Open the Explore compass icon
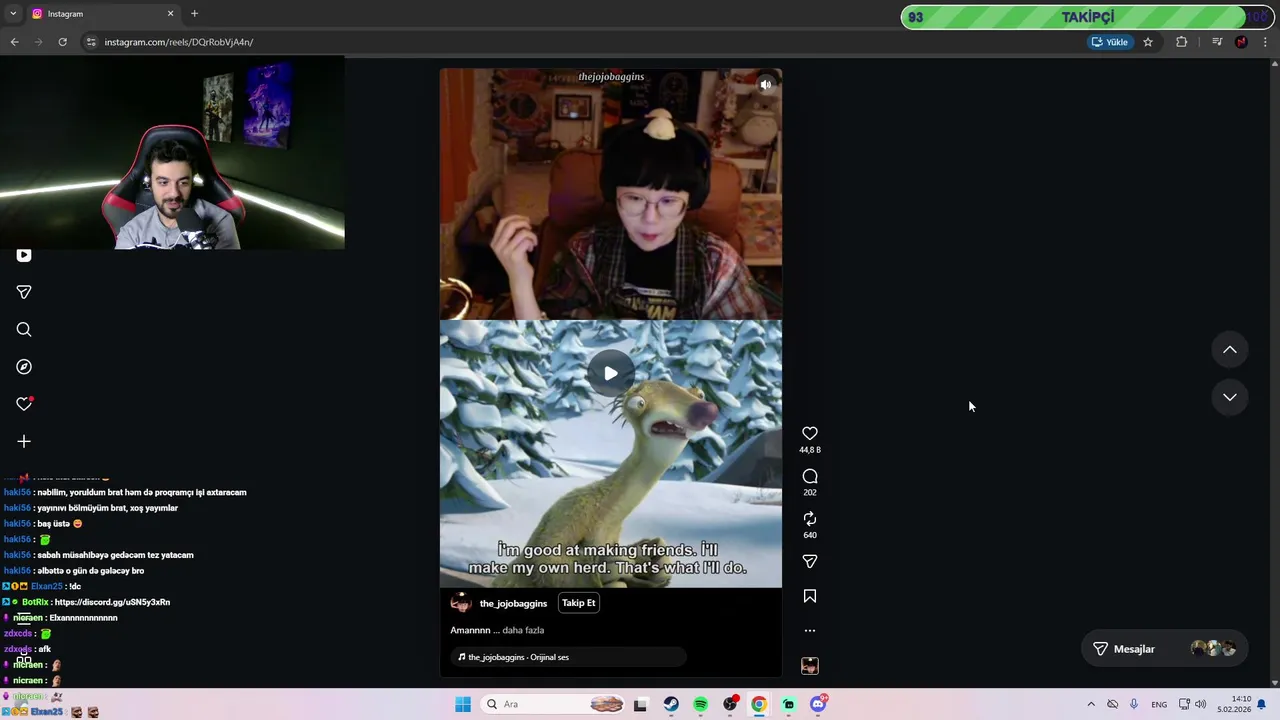Screen dimensions: 1280x720 coord(24,367)
